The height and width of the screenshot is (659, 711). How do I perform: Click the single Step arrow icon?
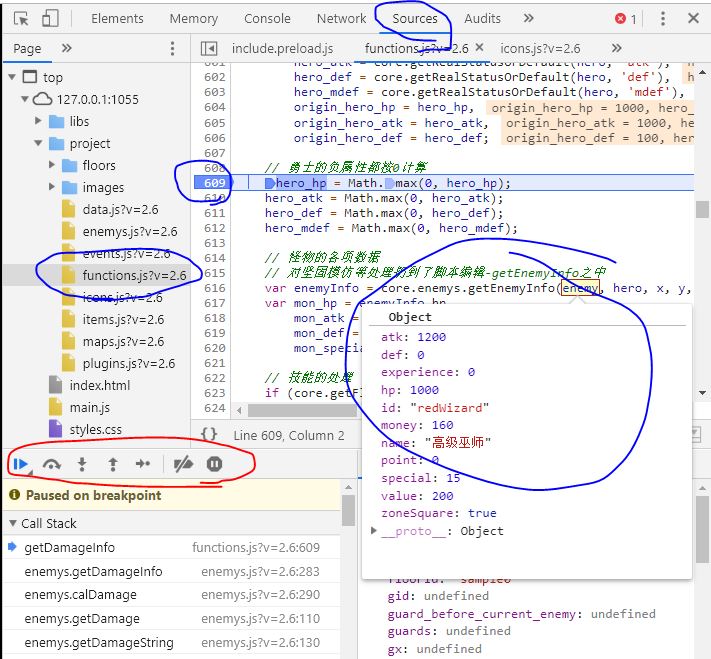[x=143, y=464]
